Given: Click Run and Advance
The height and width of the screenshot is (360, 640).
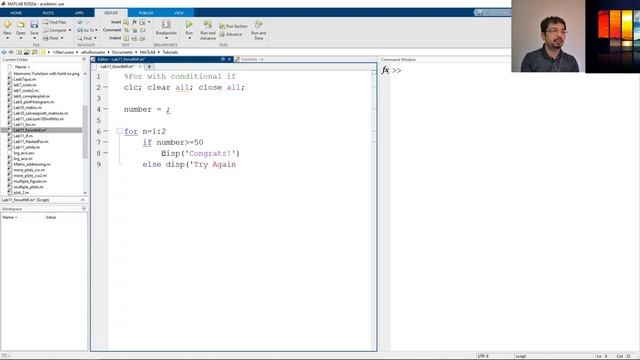Looking at the screenshot, I should click(x=208, y=30).
